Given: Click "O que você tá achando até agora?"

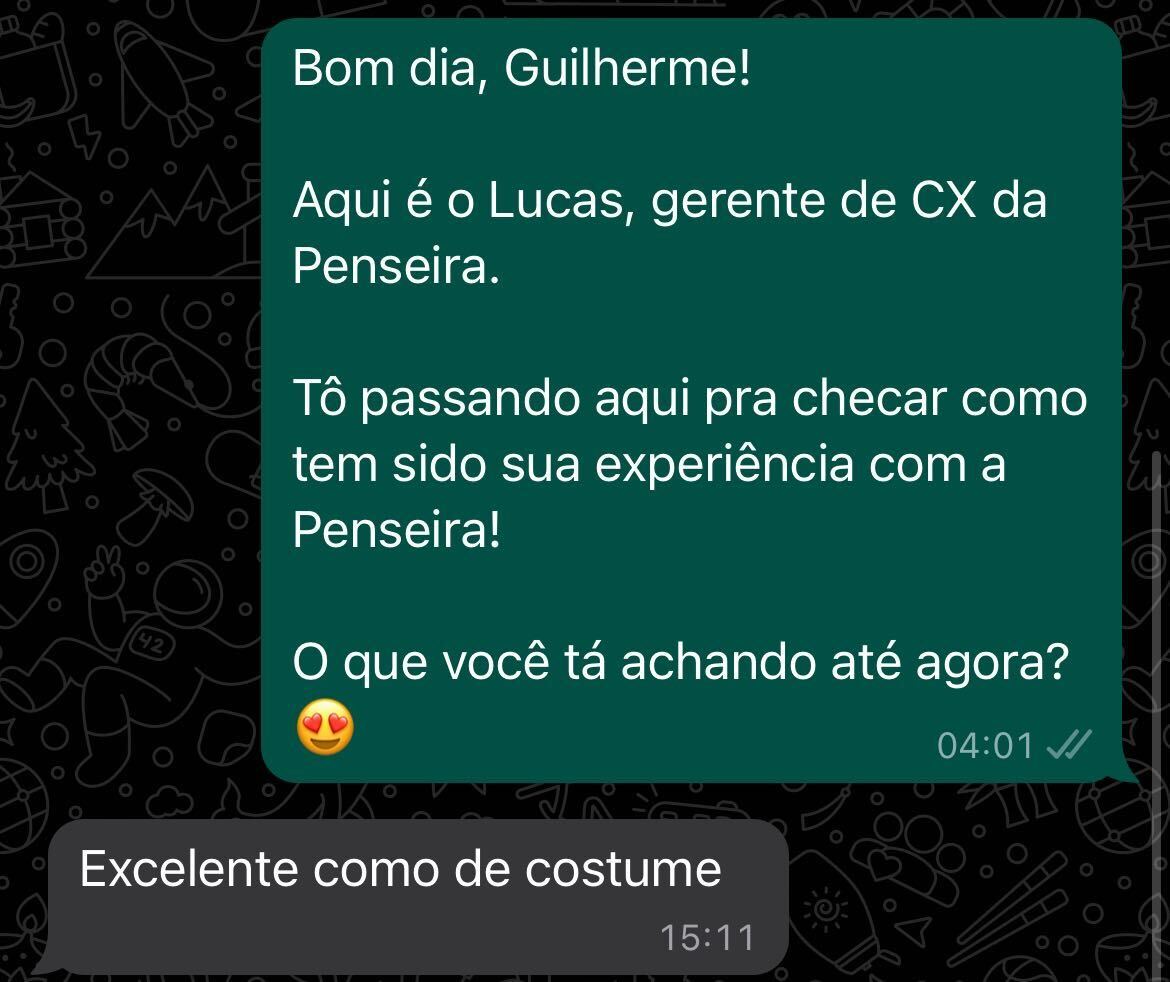Looking at the screenshot, I should pos(681,663).
